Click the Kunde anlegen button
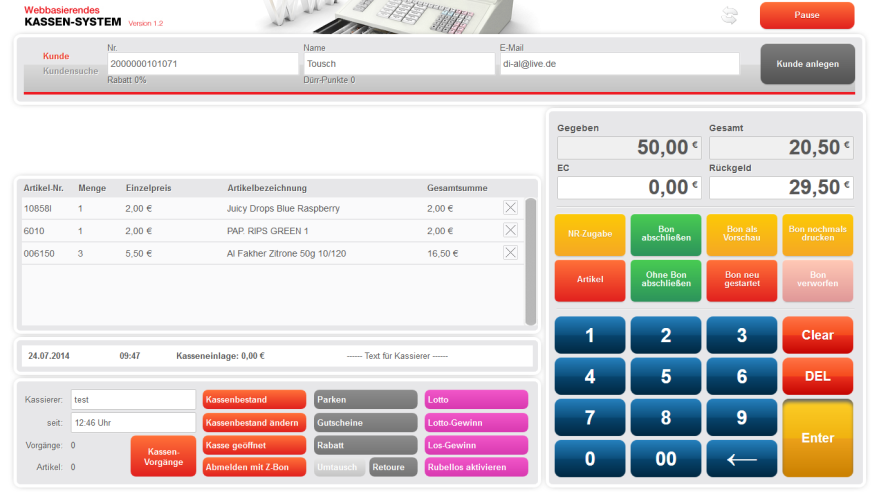 [x=807, y=64]
